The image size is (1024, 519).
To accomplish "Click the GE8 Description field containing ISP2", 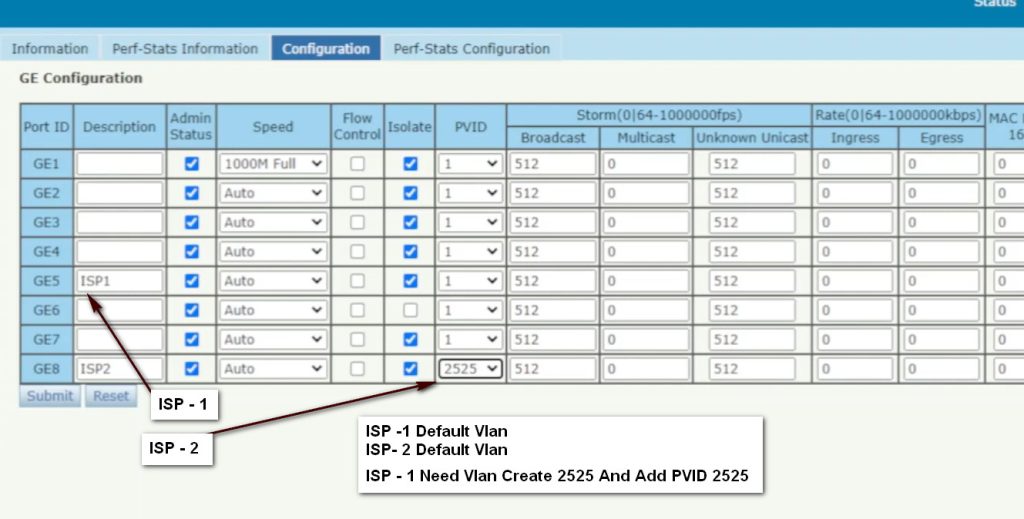I will pos(120,369).
